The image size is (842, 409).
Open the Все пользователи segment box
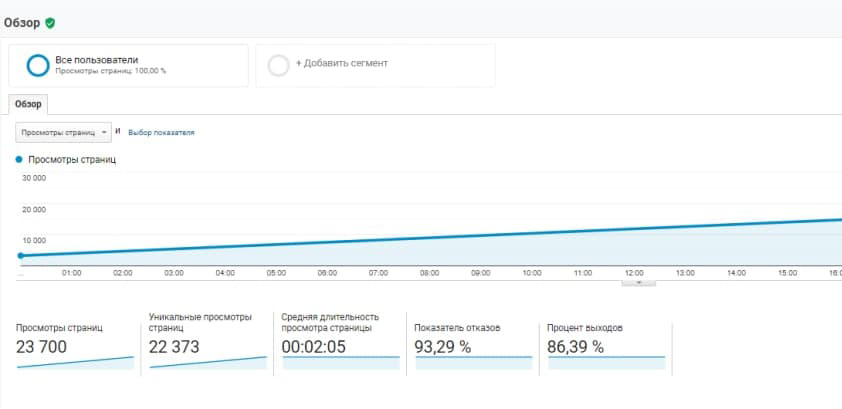click(x=128, y=65)
